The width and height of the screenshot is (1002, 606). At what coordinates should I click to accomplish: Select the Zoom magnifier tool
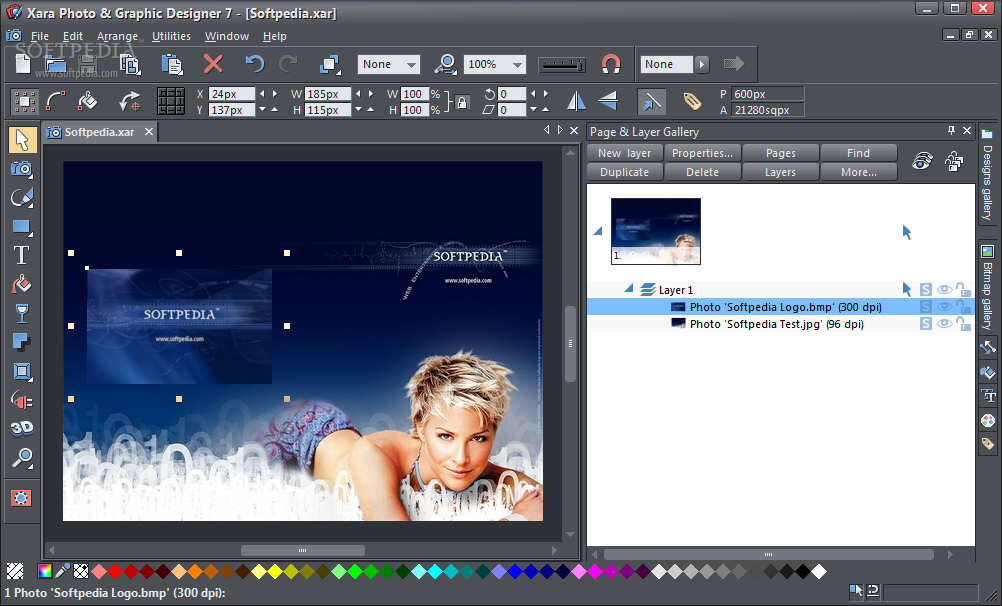[22, 457]
